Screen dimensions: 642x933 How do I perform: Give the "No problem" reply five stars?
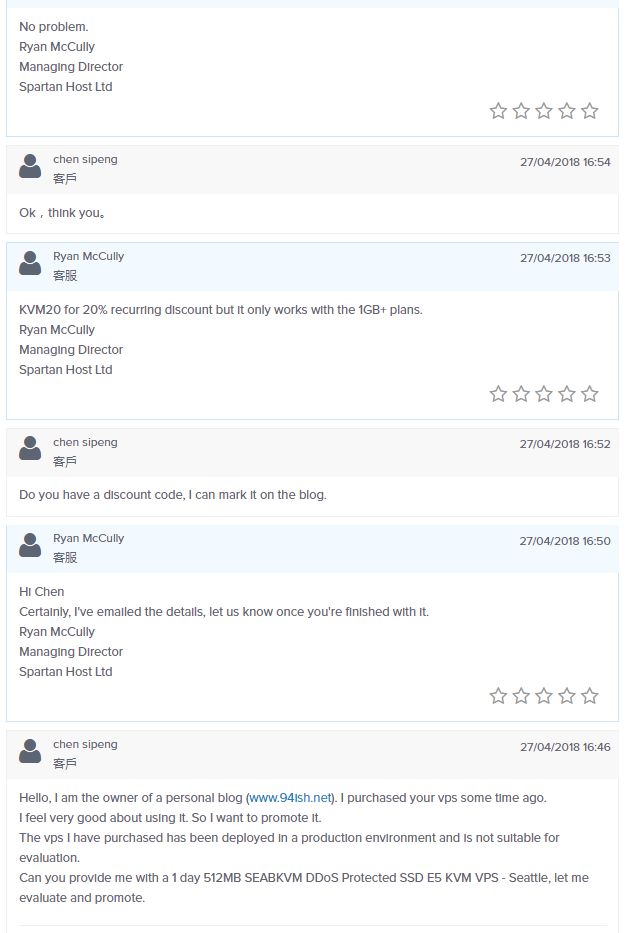click(590, 111)
